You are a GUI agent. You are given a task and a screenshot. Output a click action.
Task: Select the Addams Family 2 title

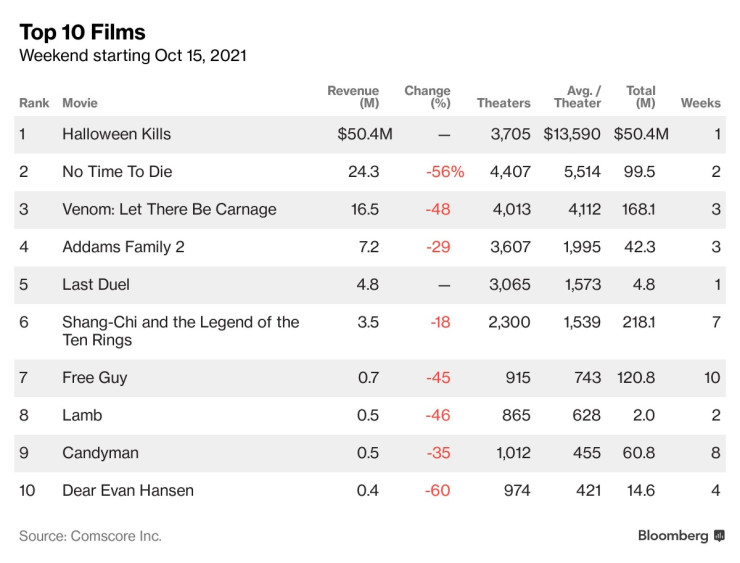pos(123,247)
